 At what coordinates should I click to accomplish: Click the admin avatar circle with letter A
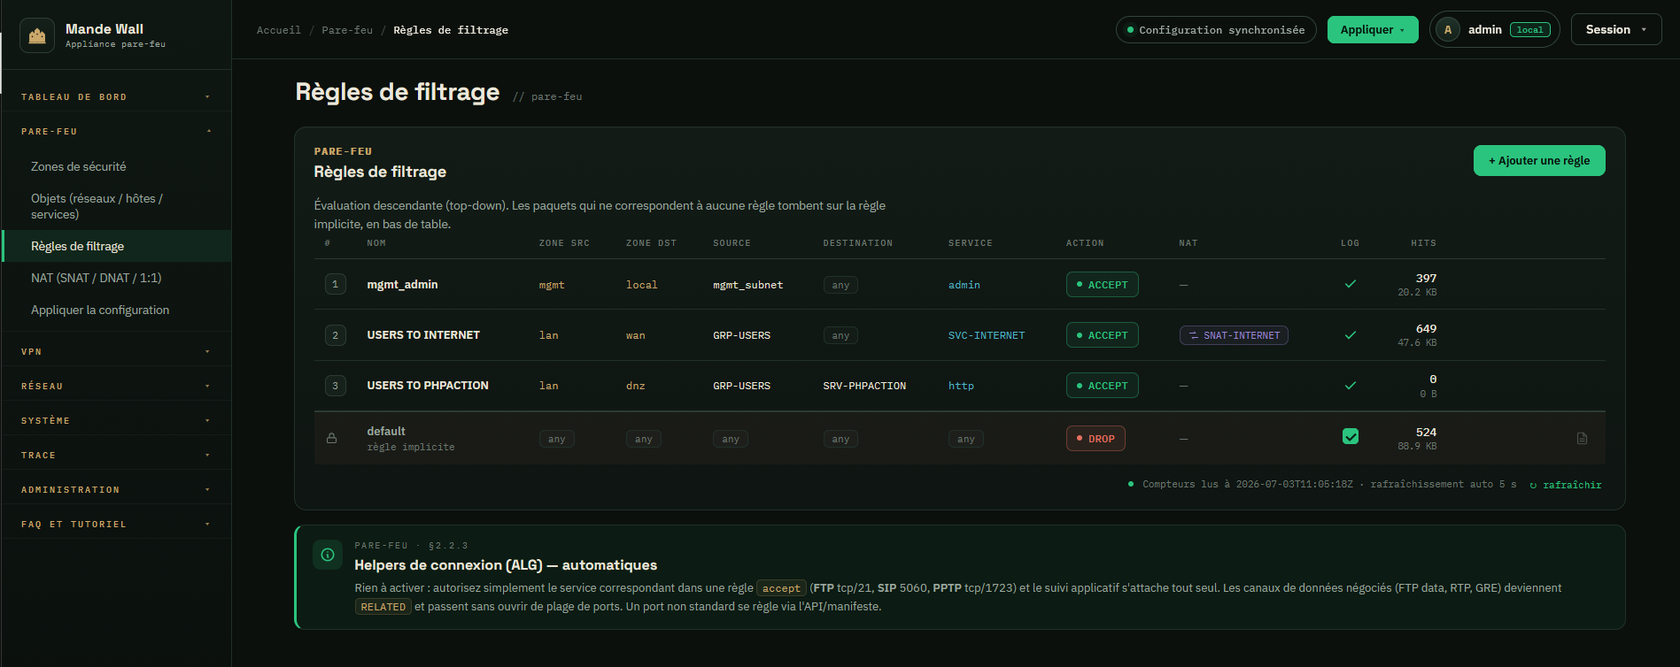pyautogui.click(x=1447, y=30)
